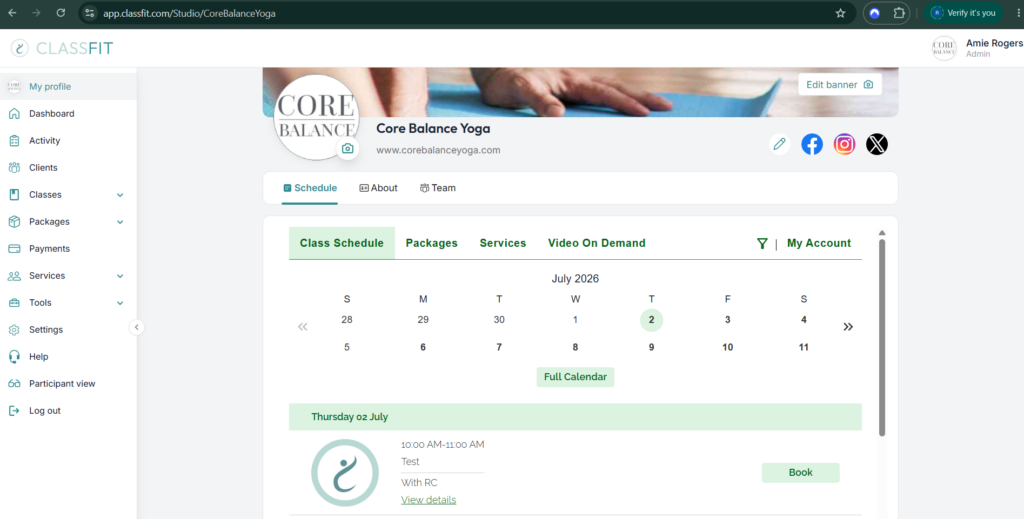
Task: Open the Help headset icon
Action: (x=14, y=357)
